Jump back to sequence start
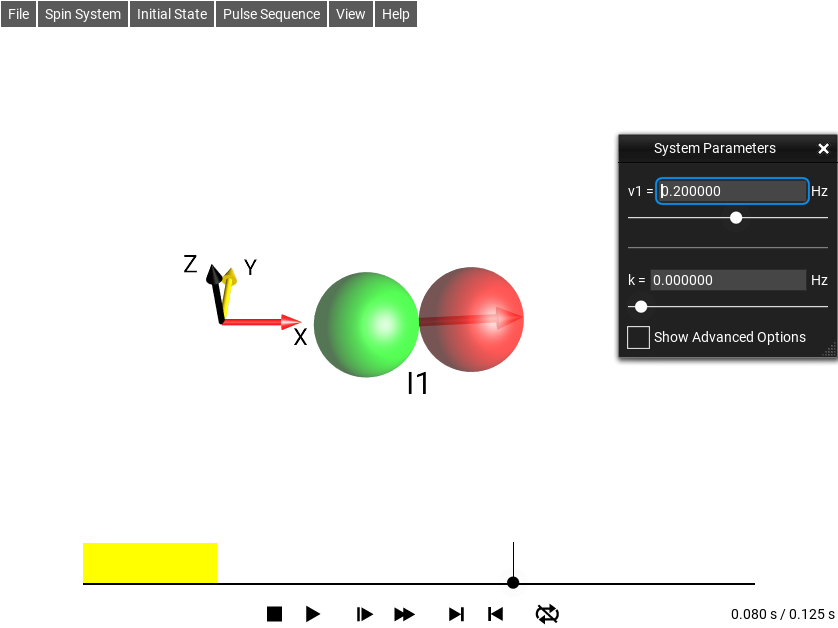 click(x=495, y=614)
